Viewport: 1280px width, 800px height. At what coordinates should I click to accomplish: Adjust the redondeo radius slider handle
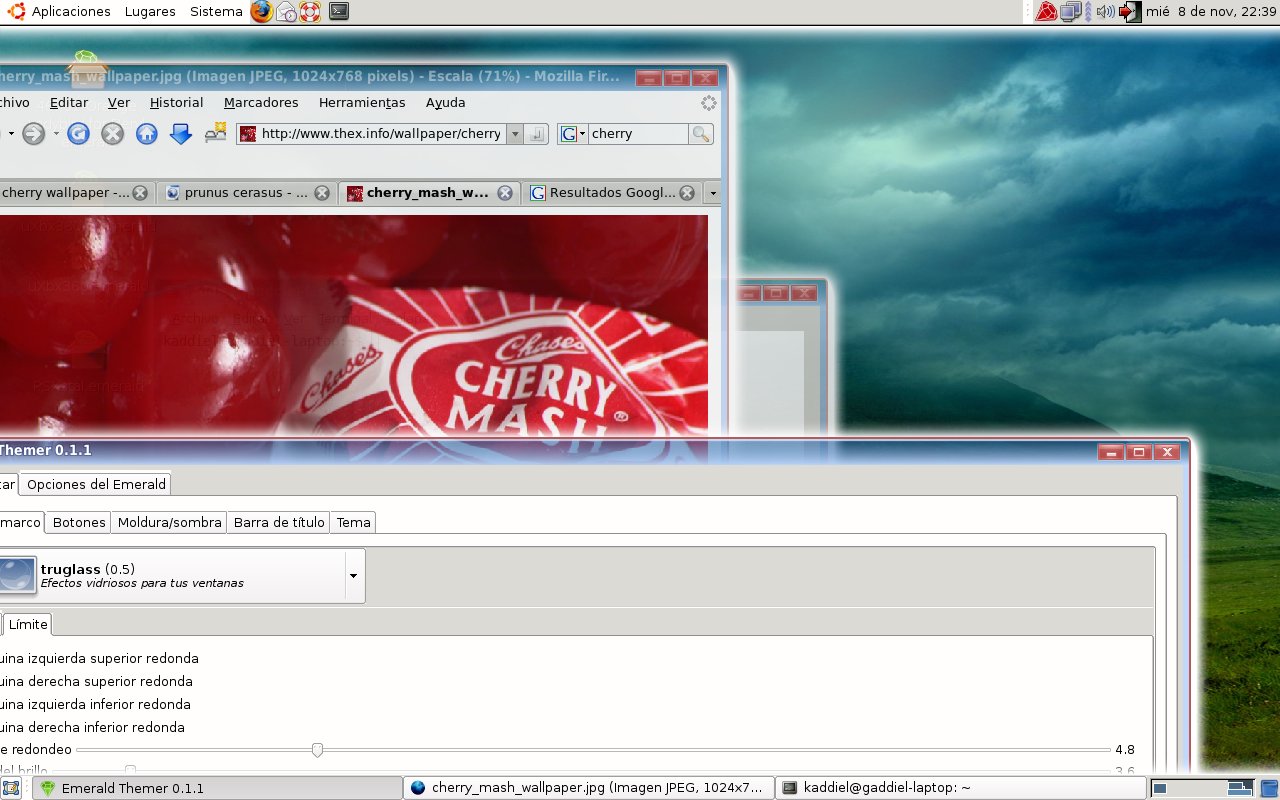pyautogui.click(x=317, y=750)
